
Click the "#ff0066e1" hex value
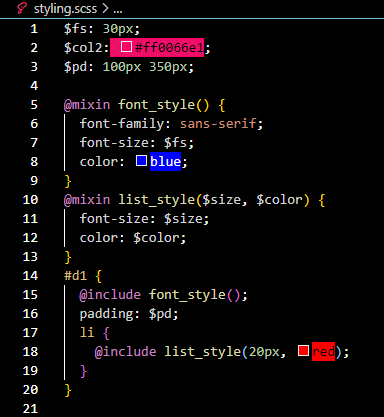coord(169,48)
